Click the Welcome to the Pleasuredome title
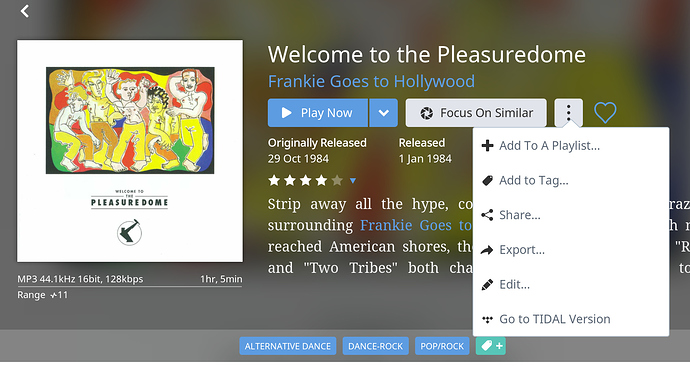The image size is (690, 372). click(427, 55)
